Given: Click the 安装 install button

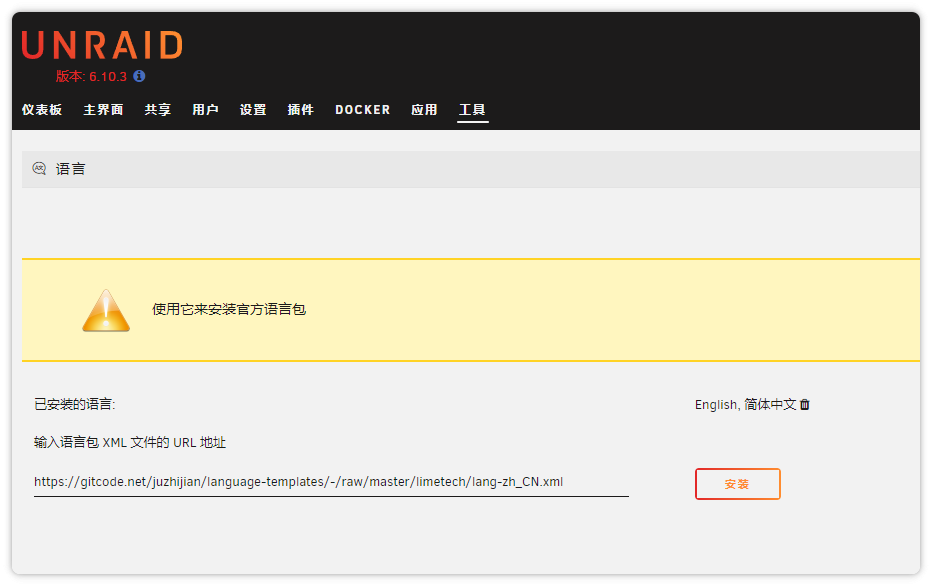Looking at the screenshot, I should [738, 484].
